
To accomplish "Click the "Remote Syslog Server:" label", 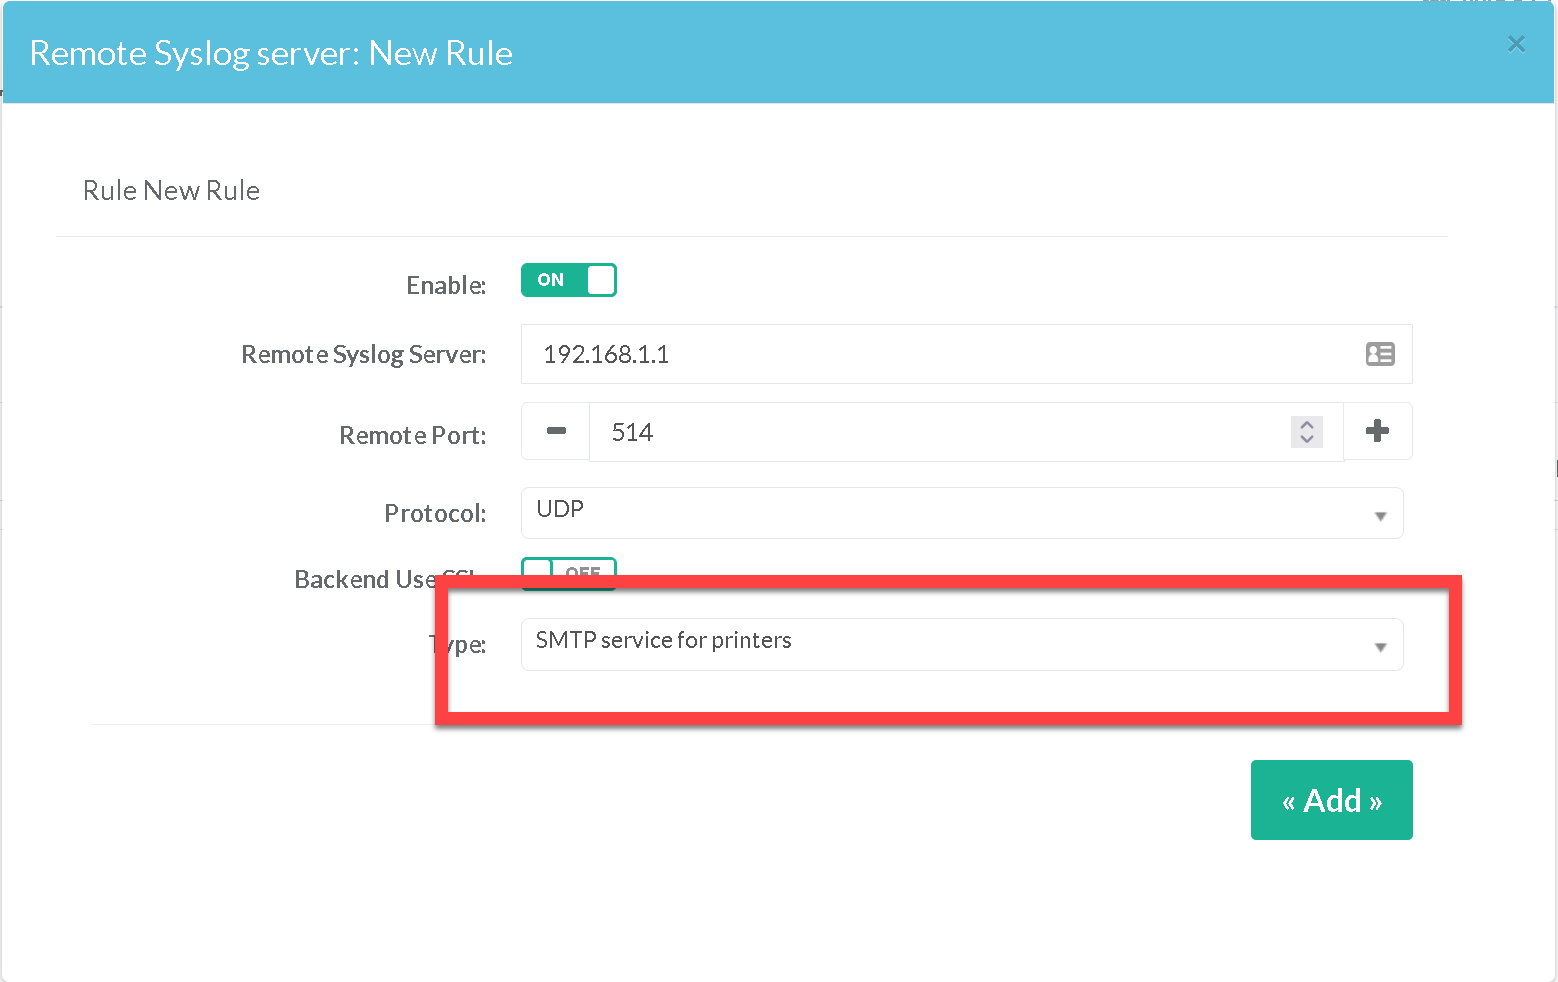I will (x=363, y=355).
